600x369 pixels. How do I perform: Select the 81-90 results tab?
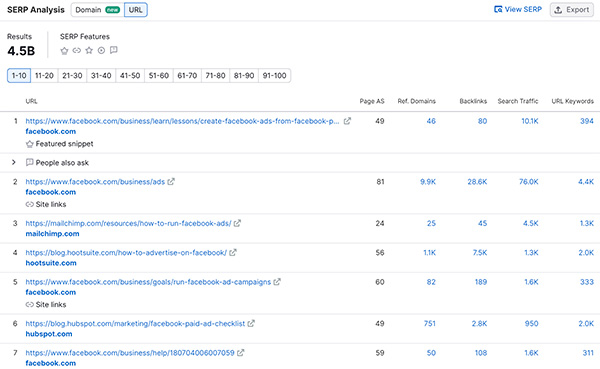(244, 75)
